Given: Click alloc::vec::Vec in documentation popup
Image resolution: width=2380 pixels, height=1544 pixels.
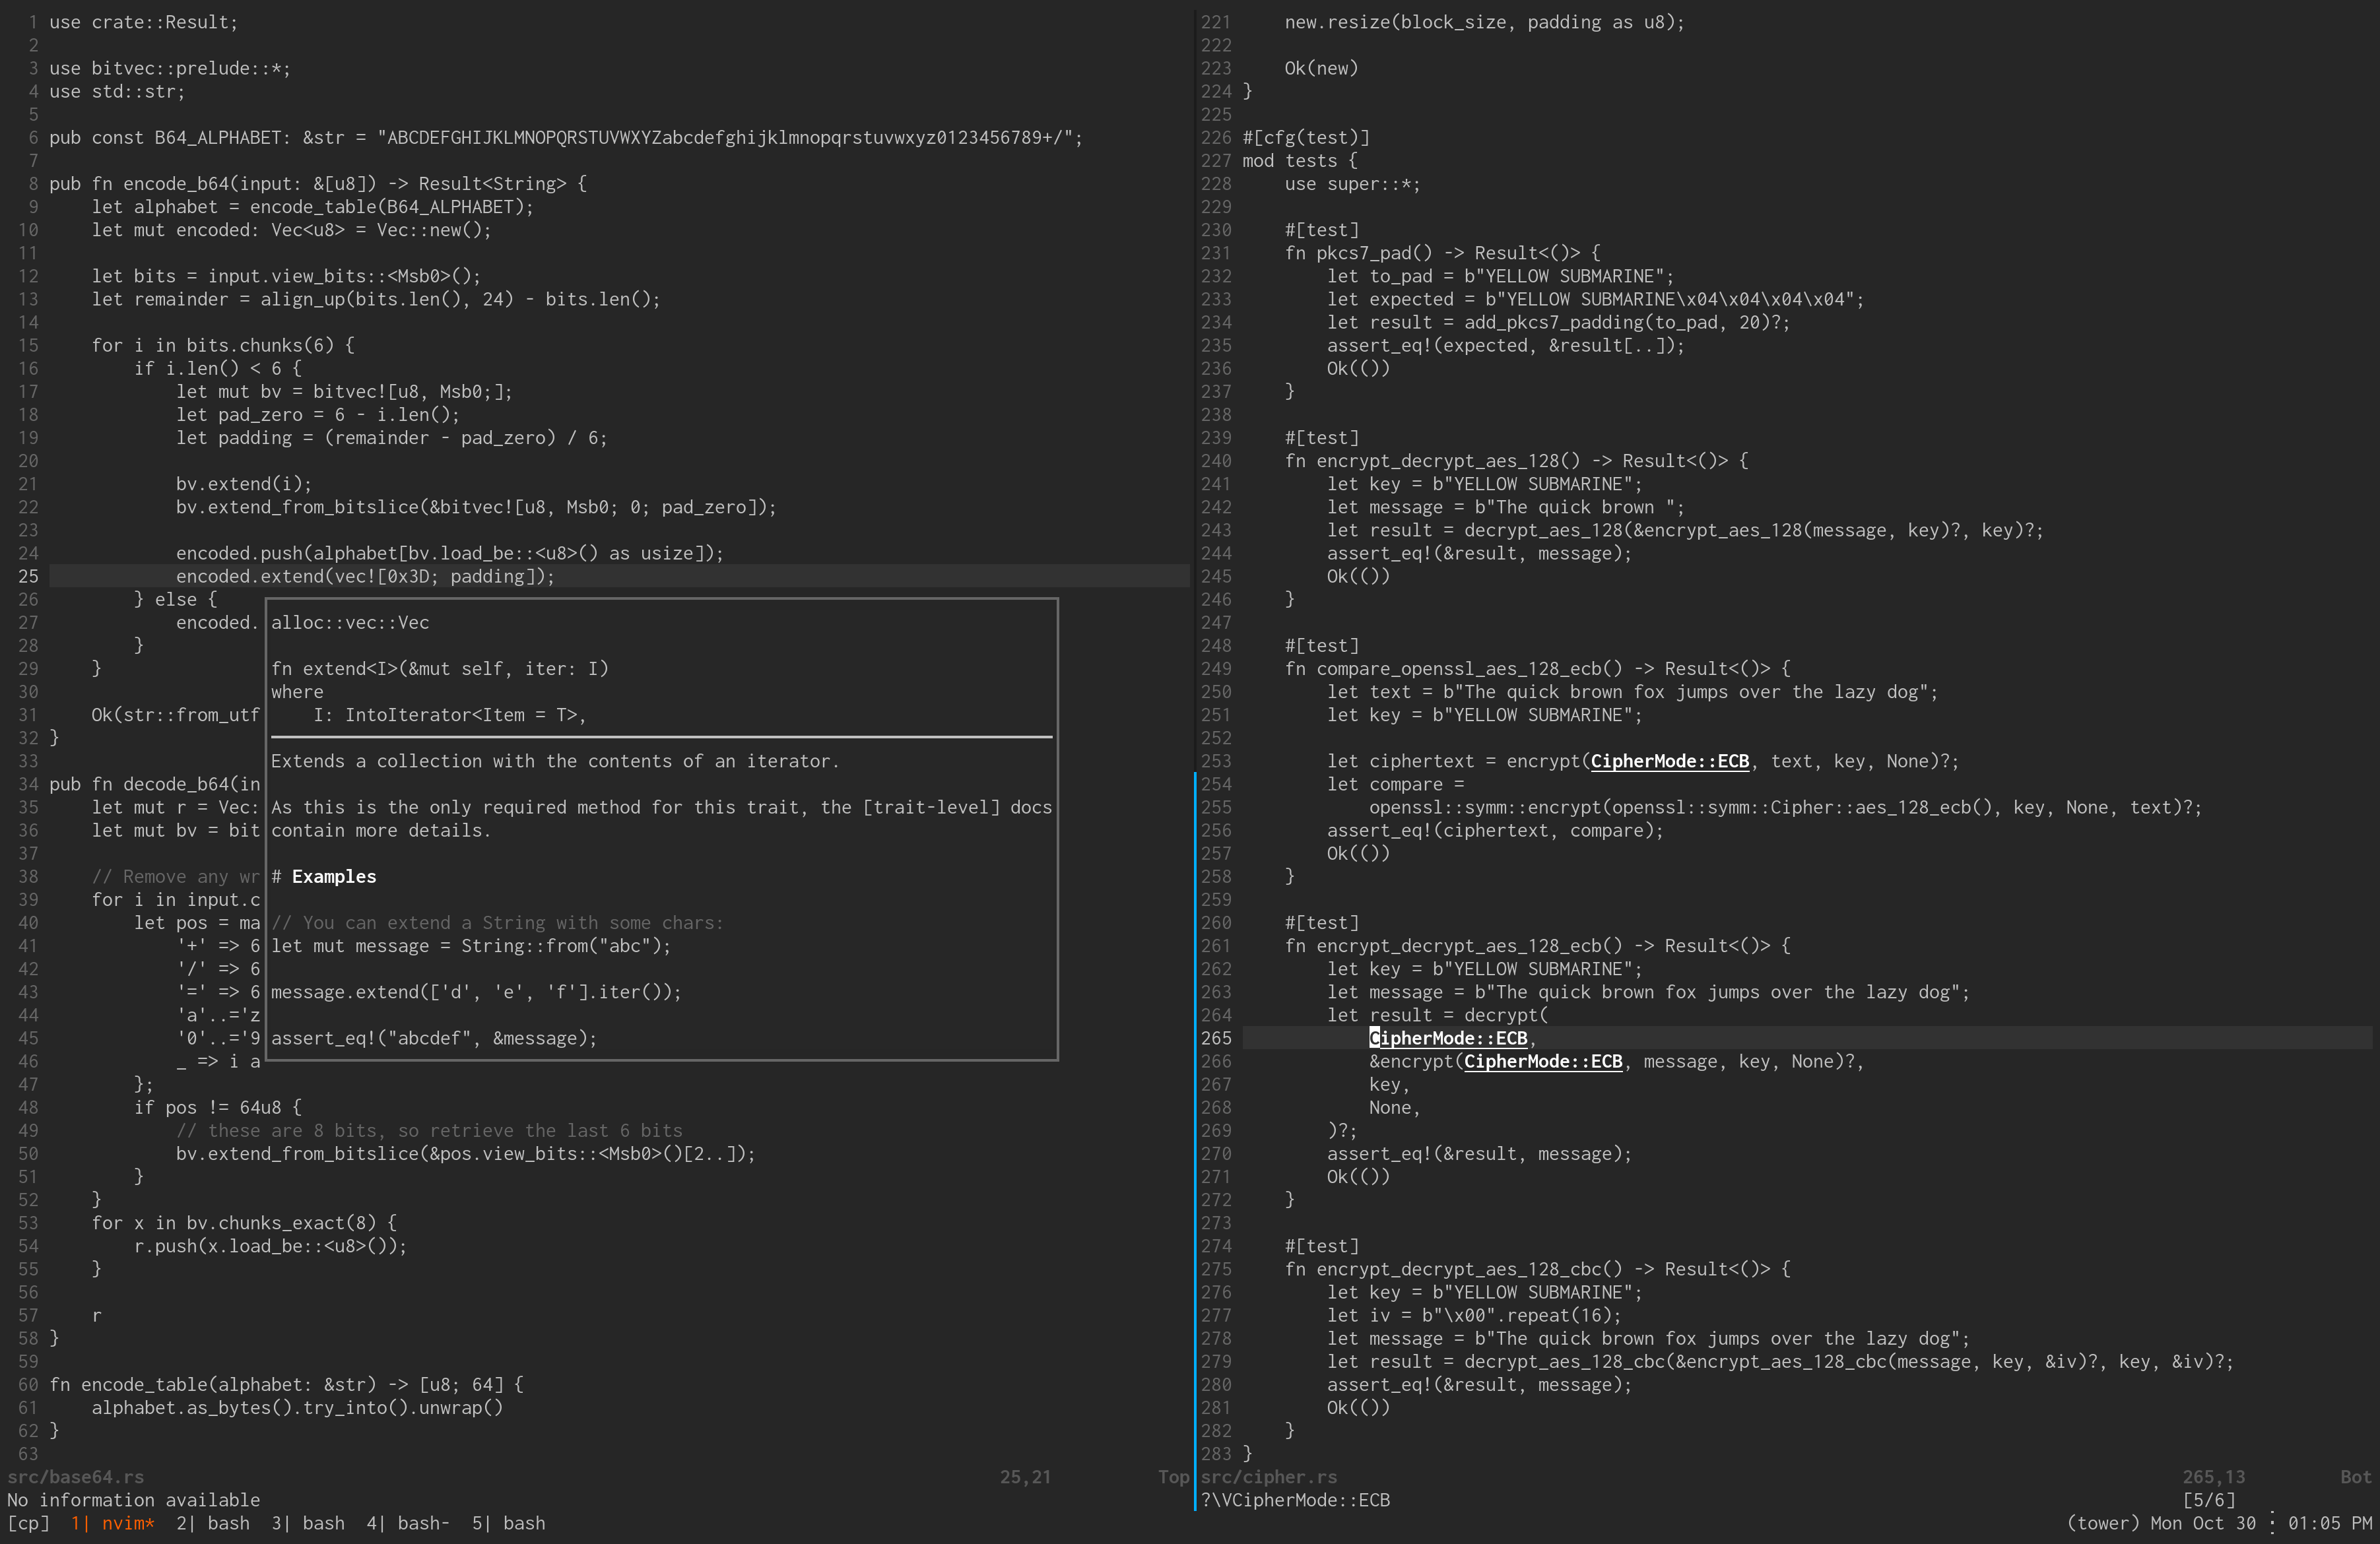Looking at the screenshot, I should pos(350,622).
